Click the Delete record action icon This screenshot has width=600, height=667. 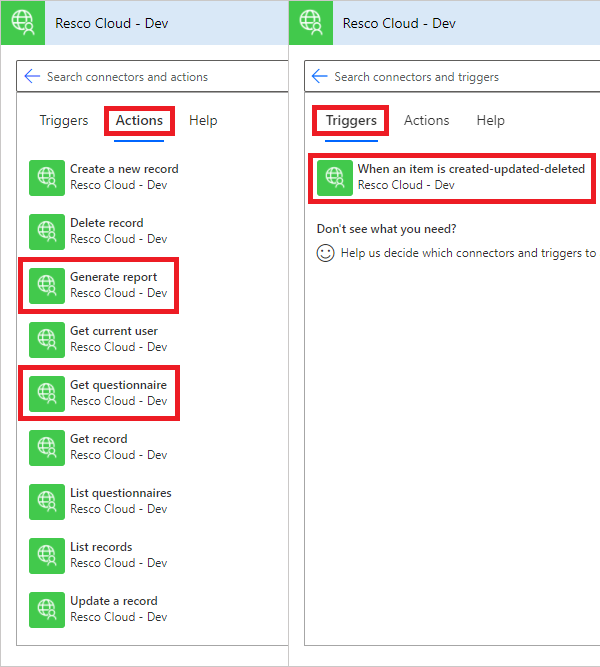[46, 231]
